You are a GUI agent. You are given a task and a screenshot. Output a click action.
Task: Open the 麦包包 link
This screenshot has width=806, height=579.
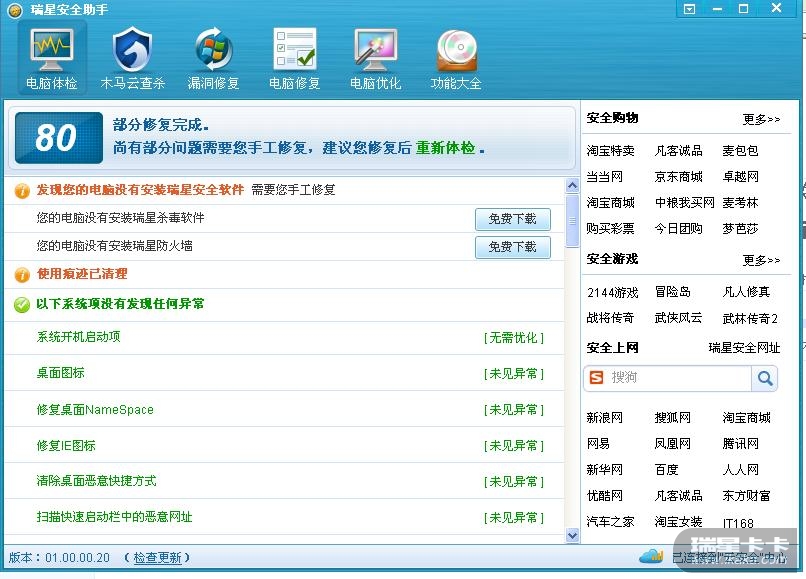(740, 151)
